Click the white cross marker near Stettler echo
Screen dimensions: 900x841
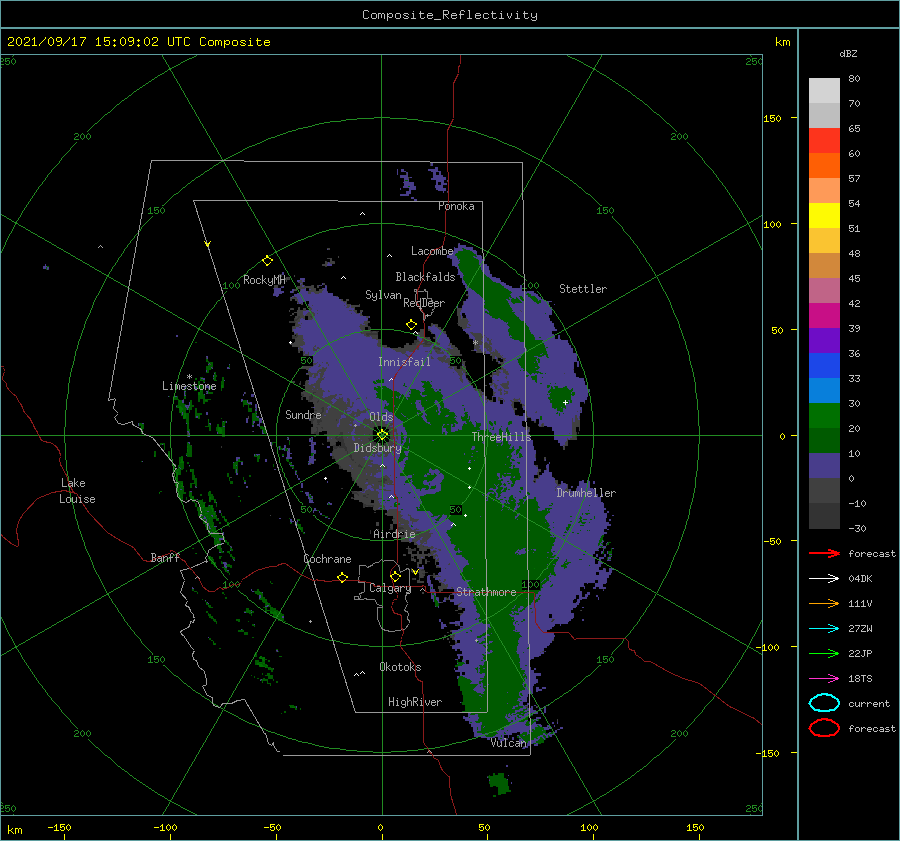pyautogui.click(x=565, y=402)
